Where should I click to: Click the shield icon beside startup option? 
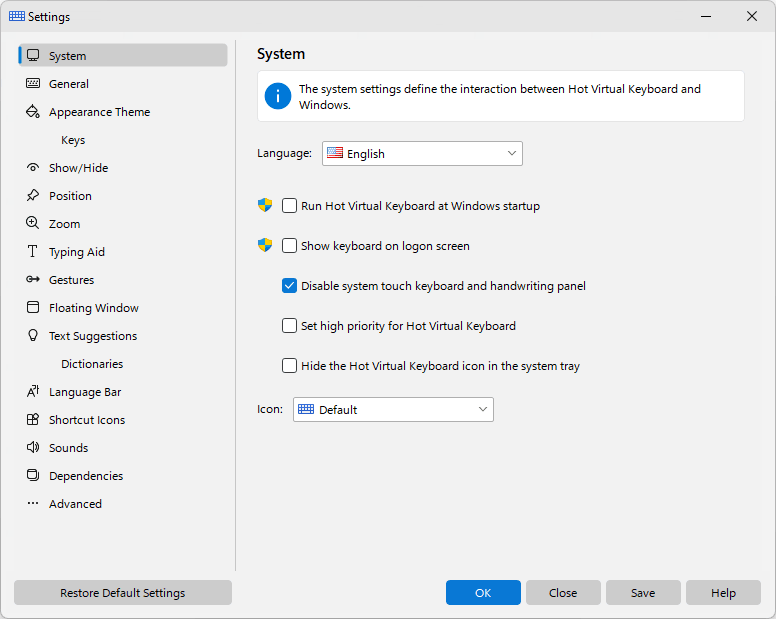pyautogui.click(x=265, y=205)
